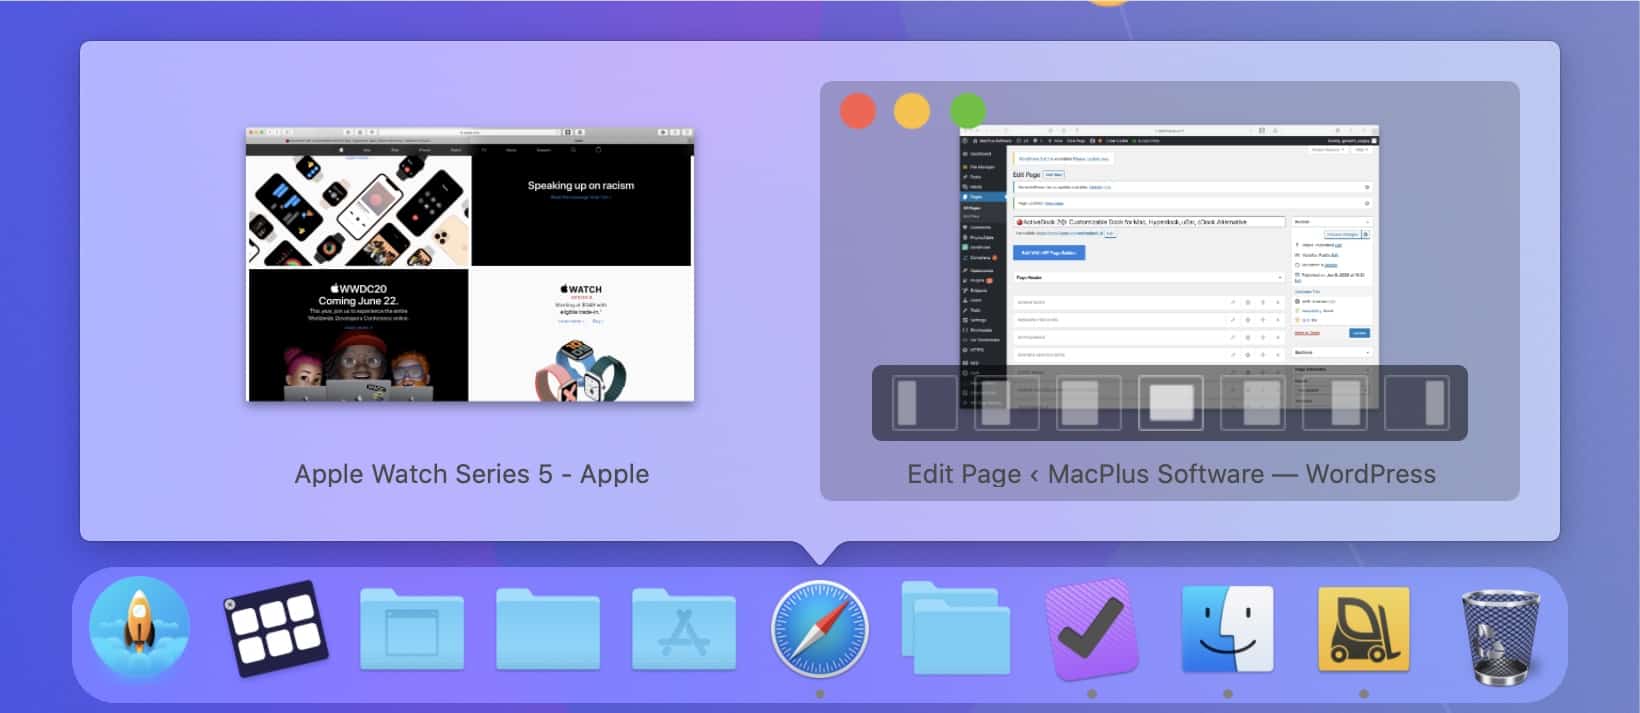
Task: Open the Trash in the Dock
Action: (x=1501, y=635)
